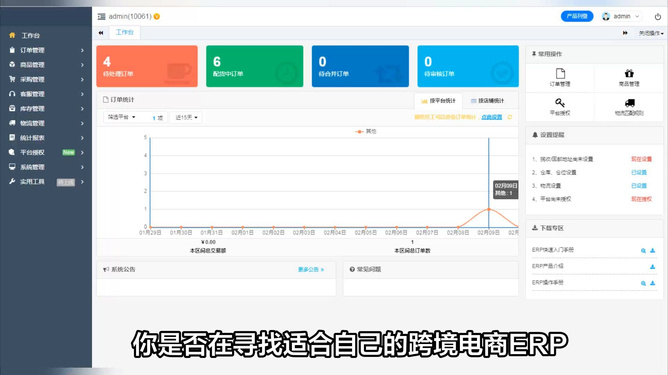Open the green 配货中订单 card showing 6
Viewport: 668px width, 375px height.
coord(255,66)
